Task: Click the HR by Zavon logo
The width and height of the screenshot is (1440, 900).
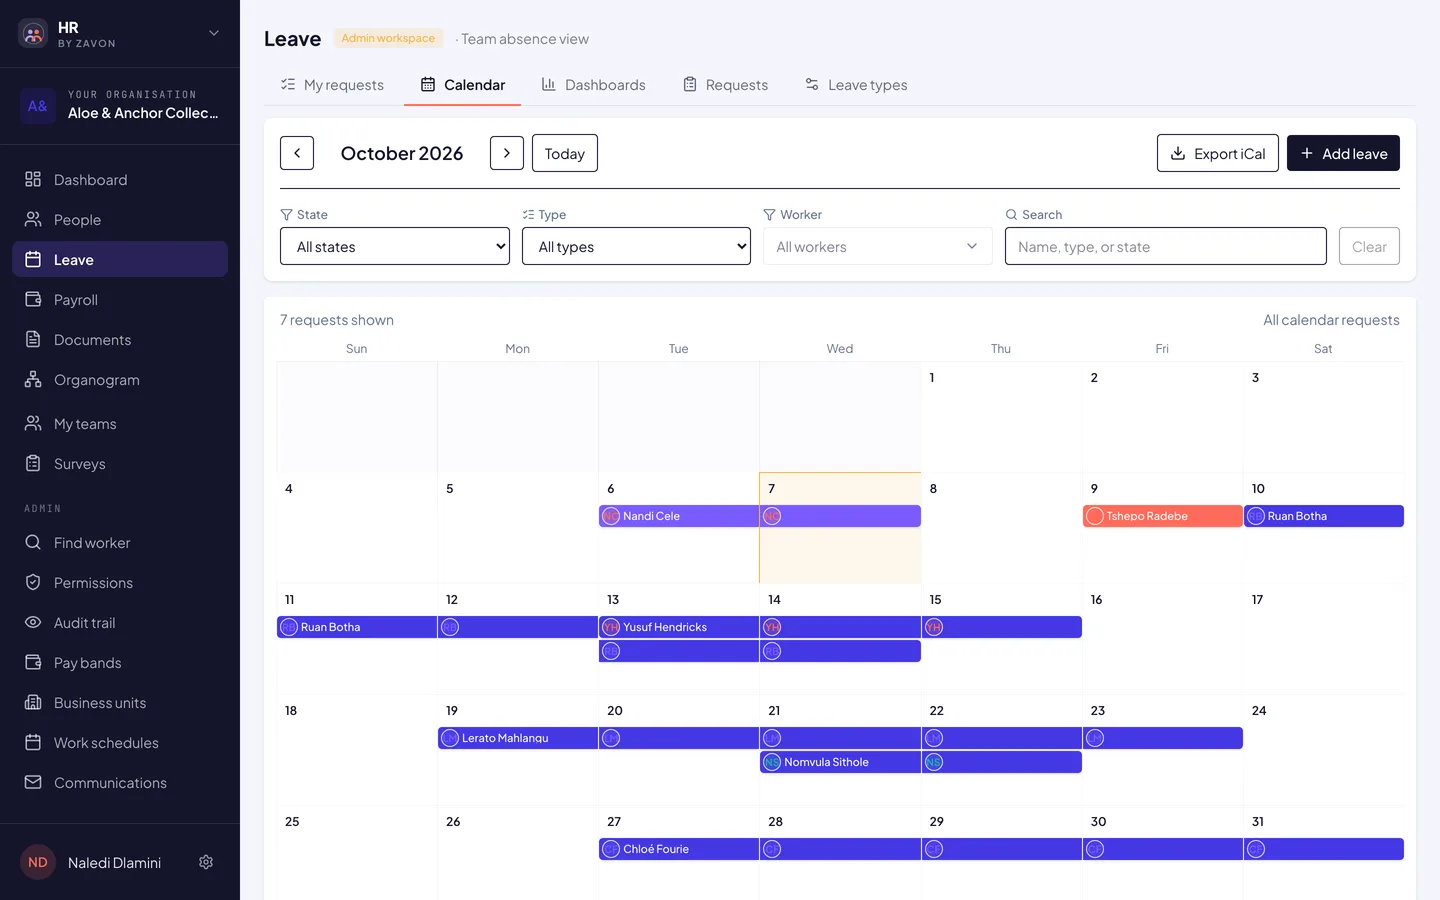Action: click(33, 34)
